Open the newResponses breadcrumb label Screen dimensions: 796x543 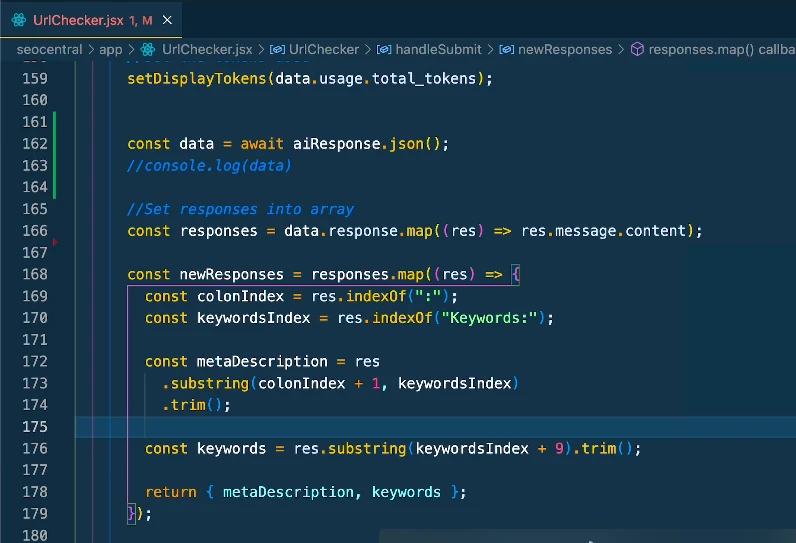(565, 49)
